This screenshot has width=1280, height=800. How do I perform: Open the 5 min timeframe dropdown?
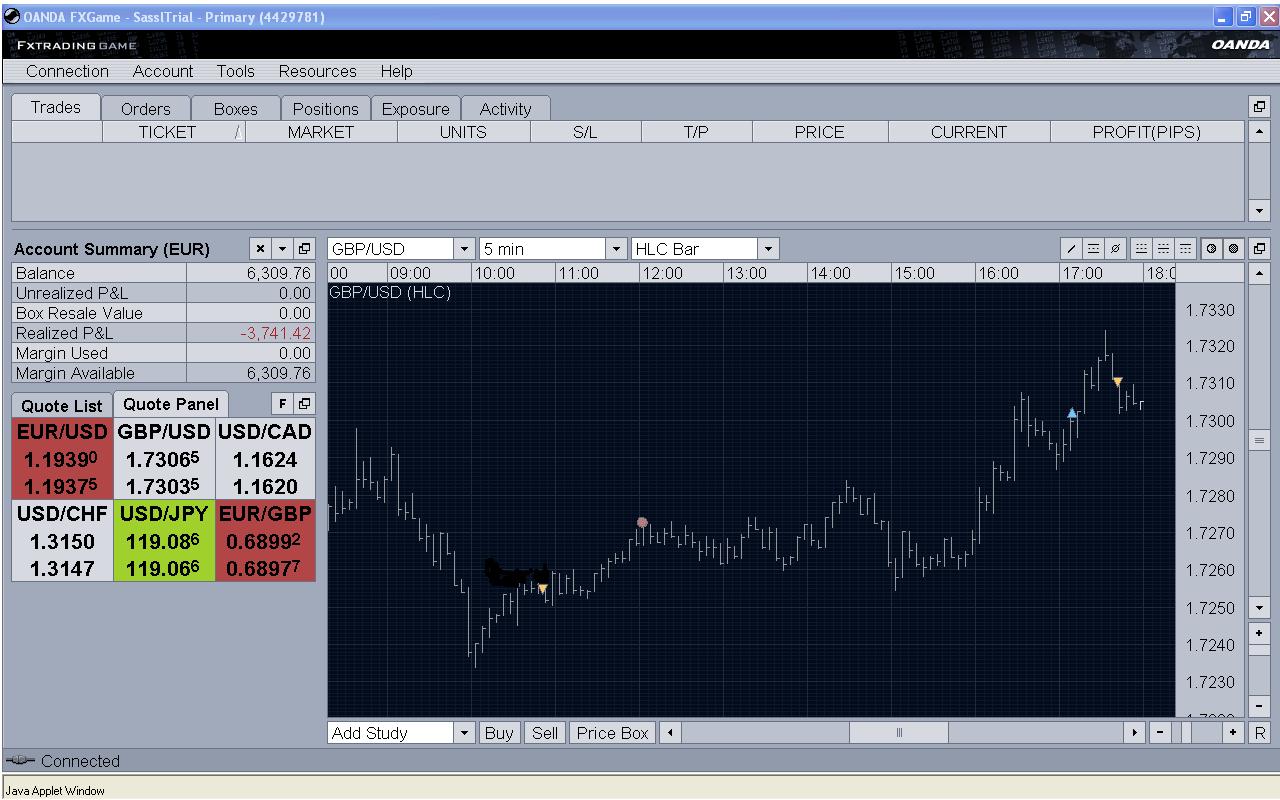click(616, 249)
